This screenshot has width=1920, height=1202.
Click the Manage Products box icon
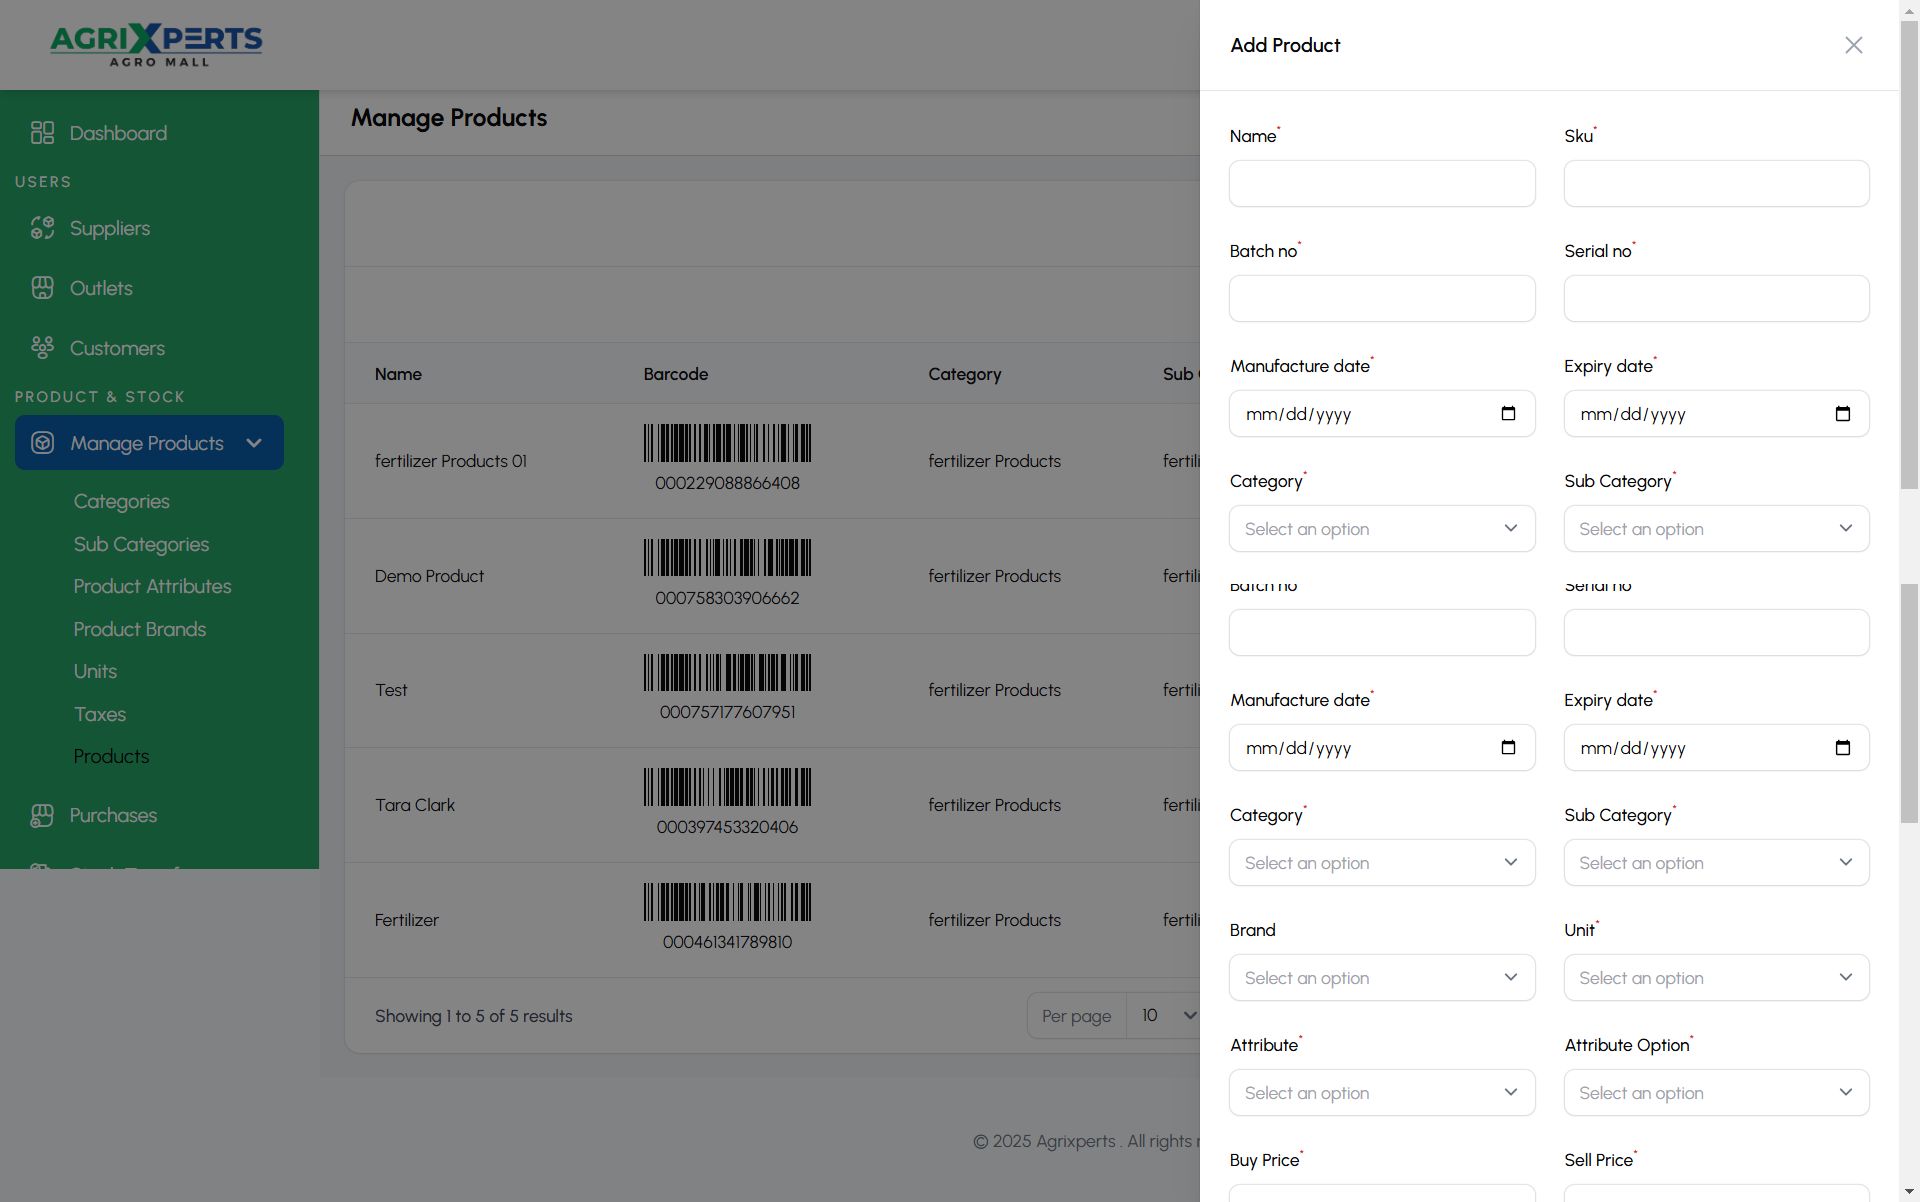(42, 443)
